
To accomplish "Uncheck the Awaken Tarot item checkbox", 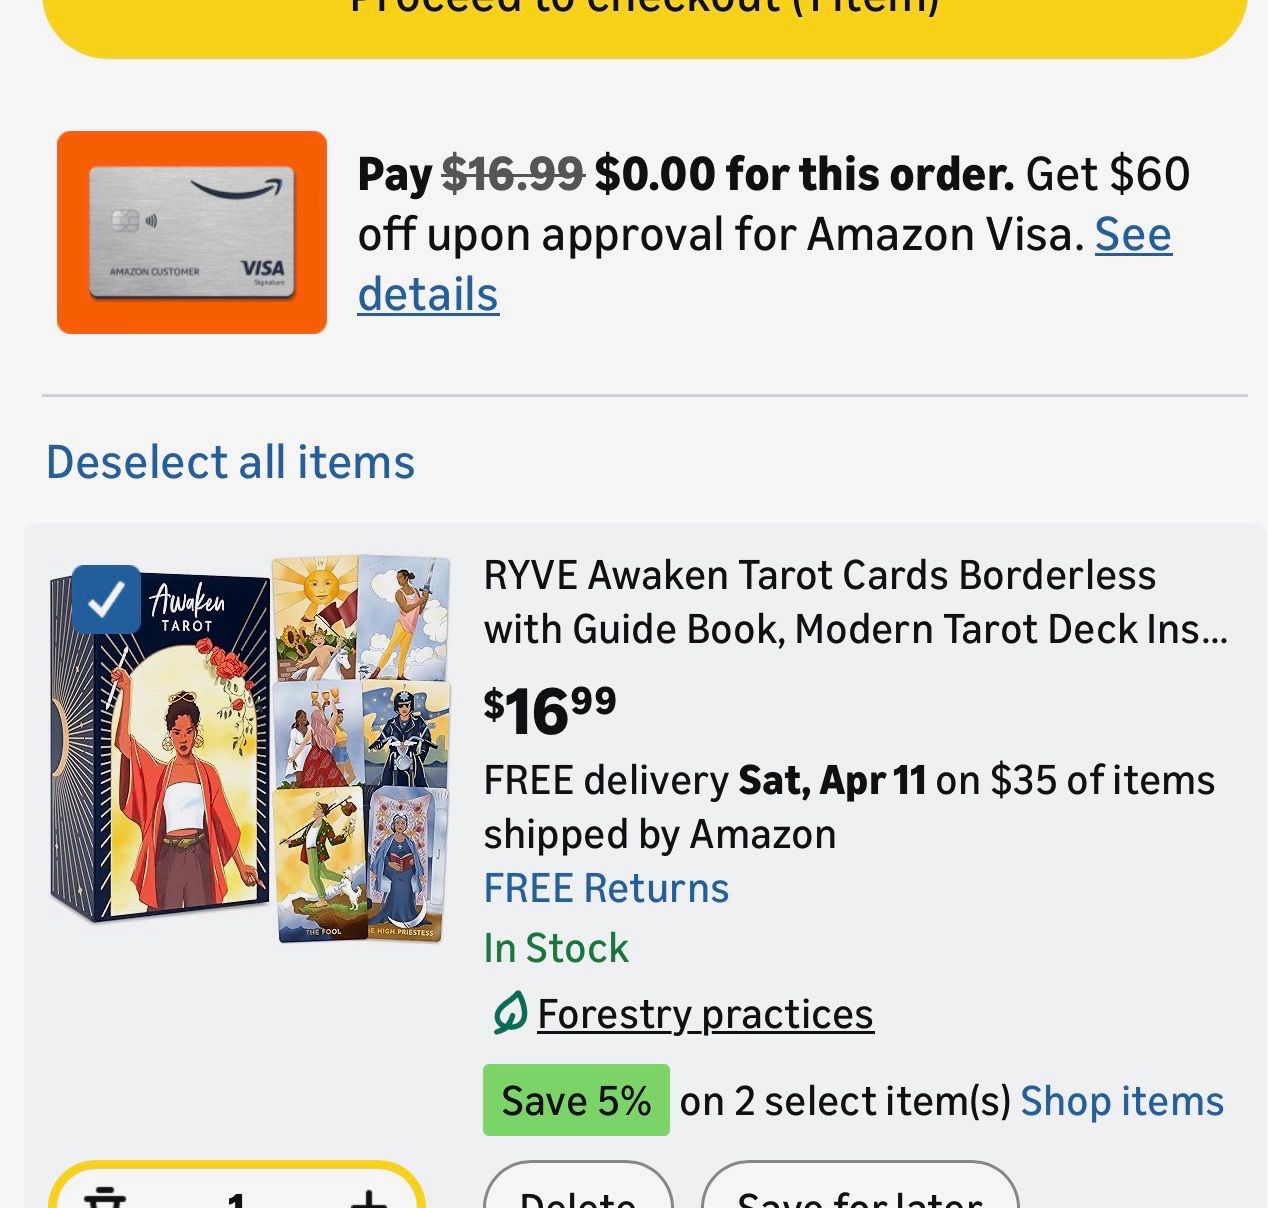I will 106,599.
